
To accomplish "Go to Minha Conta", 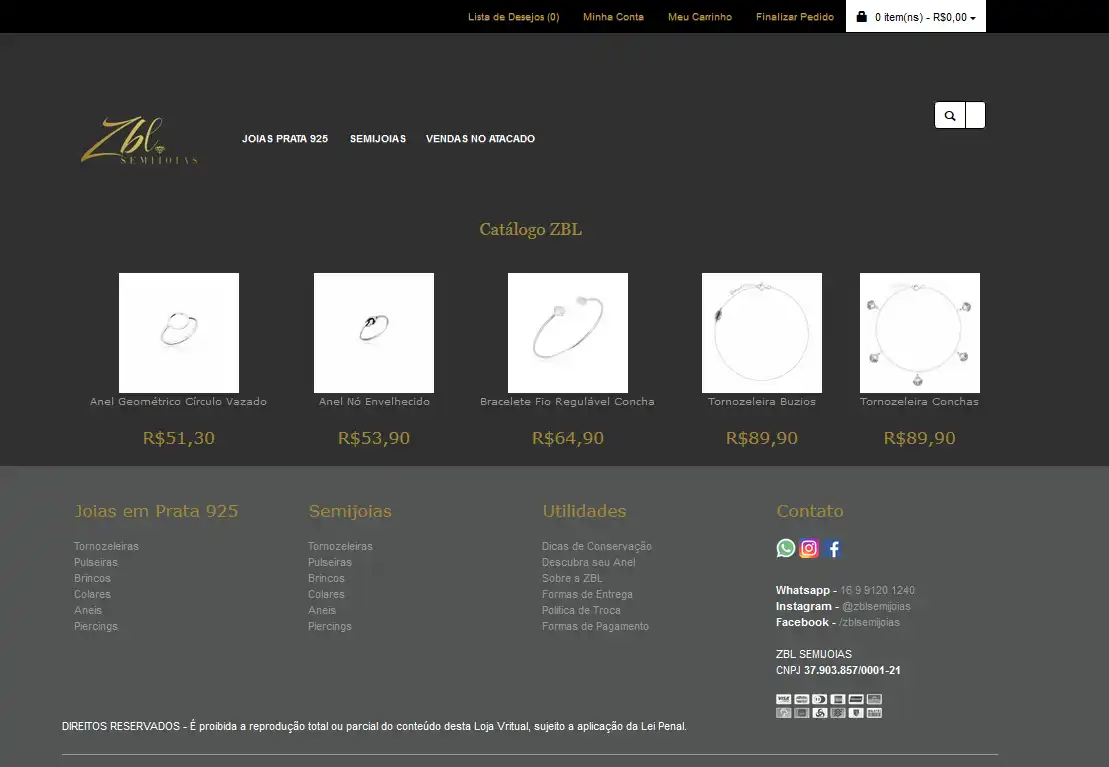I will [613, 17].
